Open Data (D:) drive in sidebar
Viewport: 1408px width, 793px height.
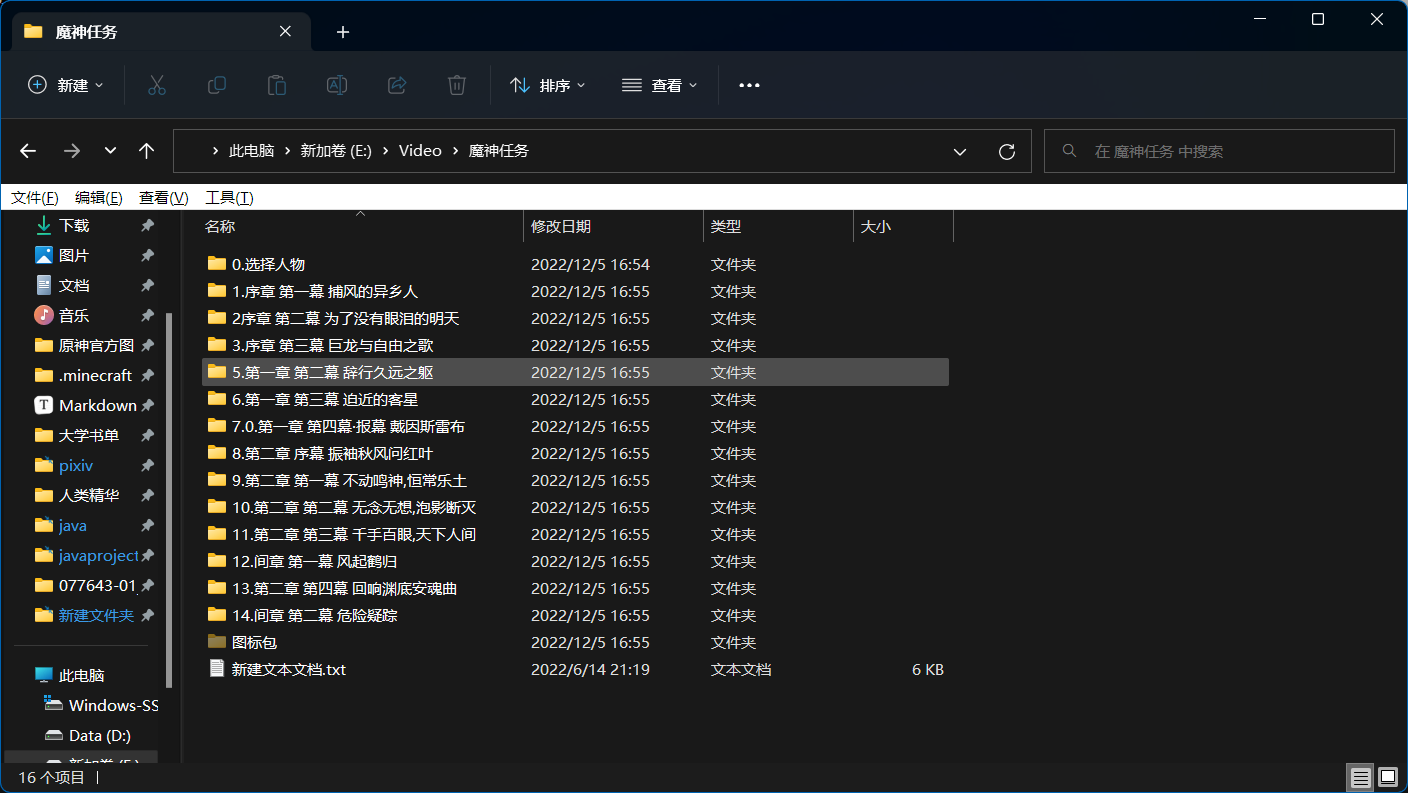point(100,735)
